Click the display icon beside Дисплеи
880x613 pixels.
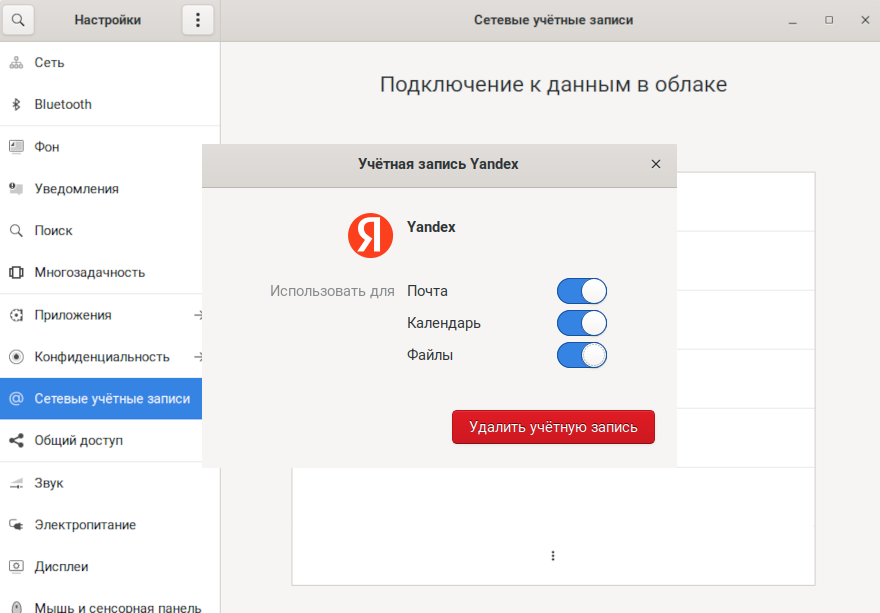[16, 567]
